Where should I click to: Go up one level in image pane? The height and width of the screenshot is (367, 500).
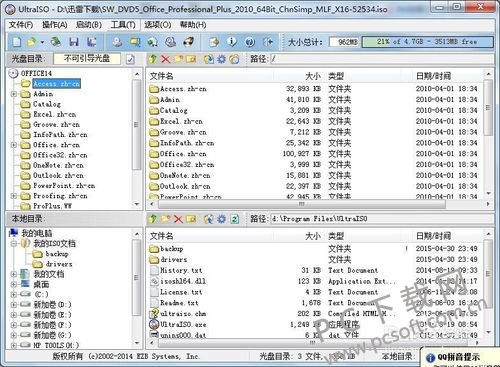153,59
